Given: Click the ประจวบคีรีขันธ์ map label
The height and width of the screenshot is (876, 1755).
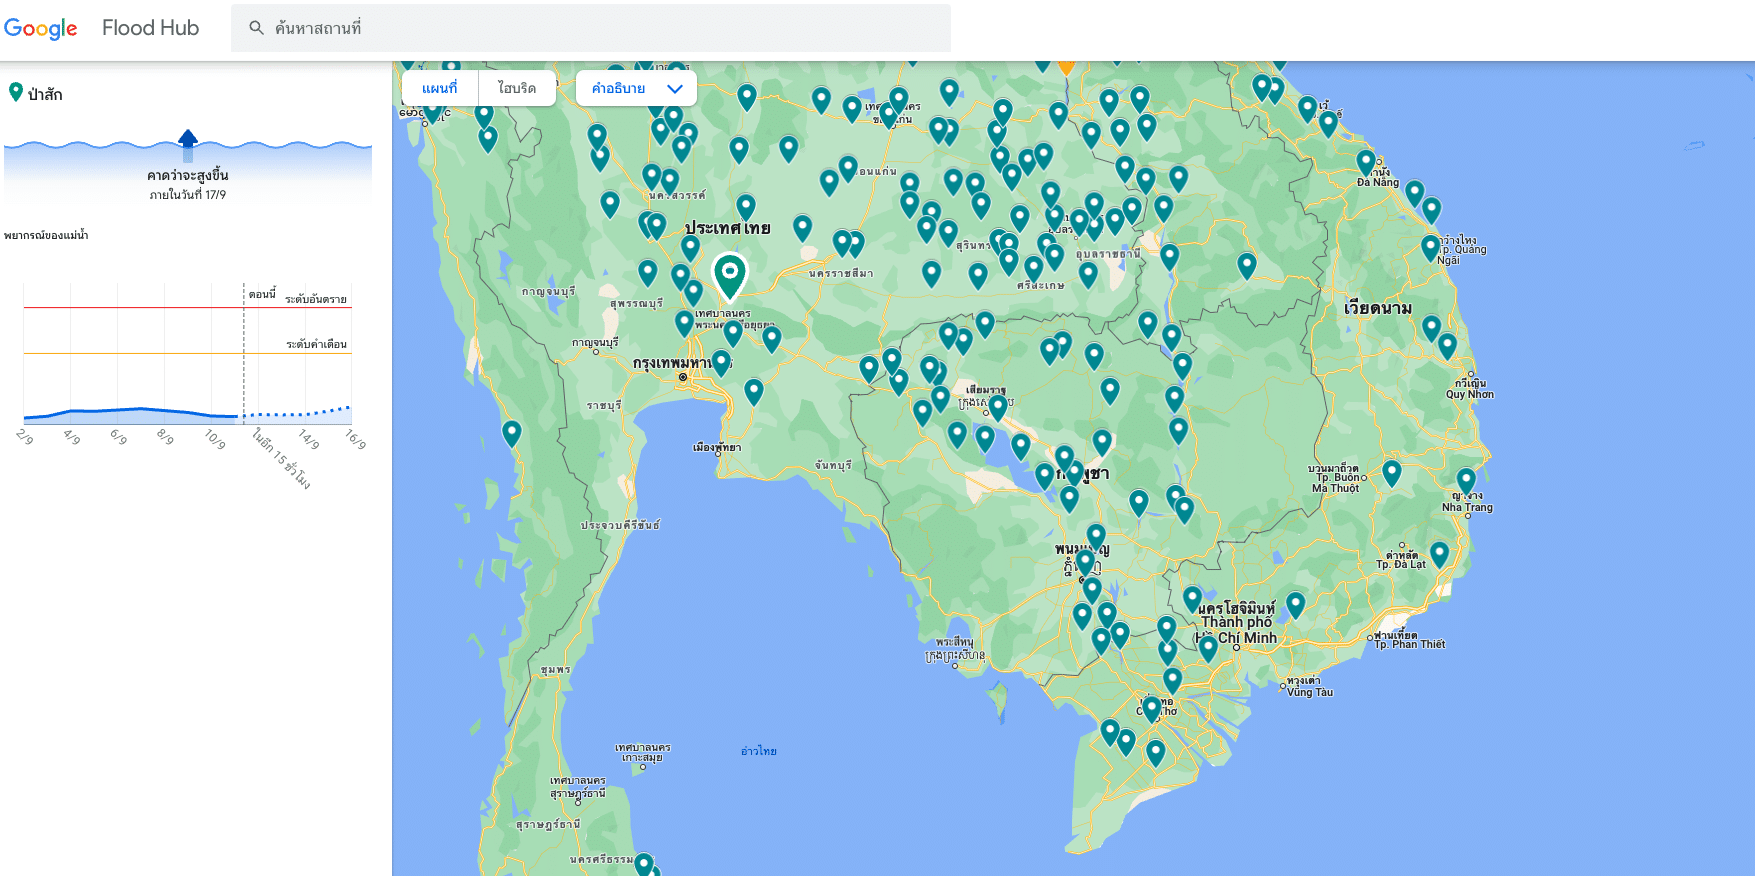Looking at the screenshot, I should pyautogui.click(x=620, y=525).
